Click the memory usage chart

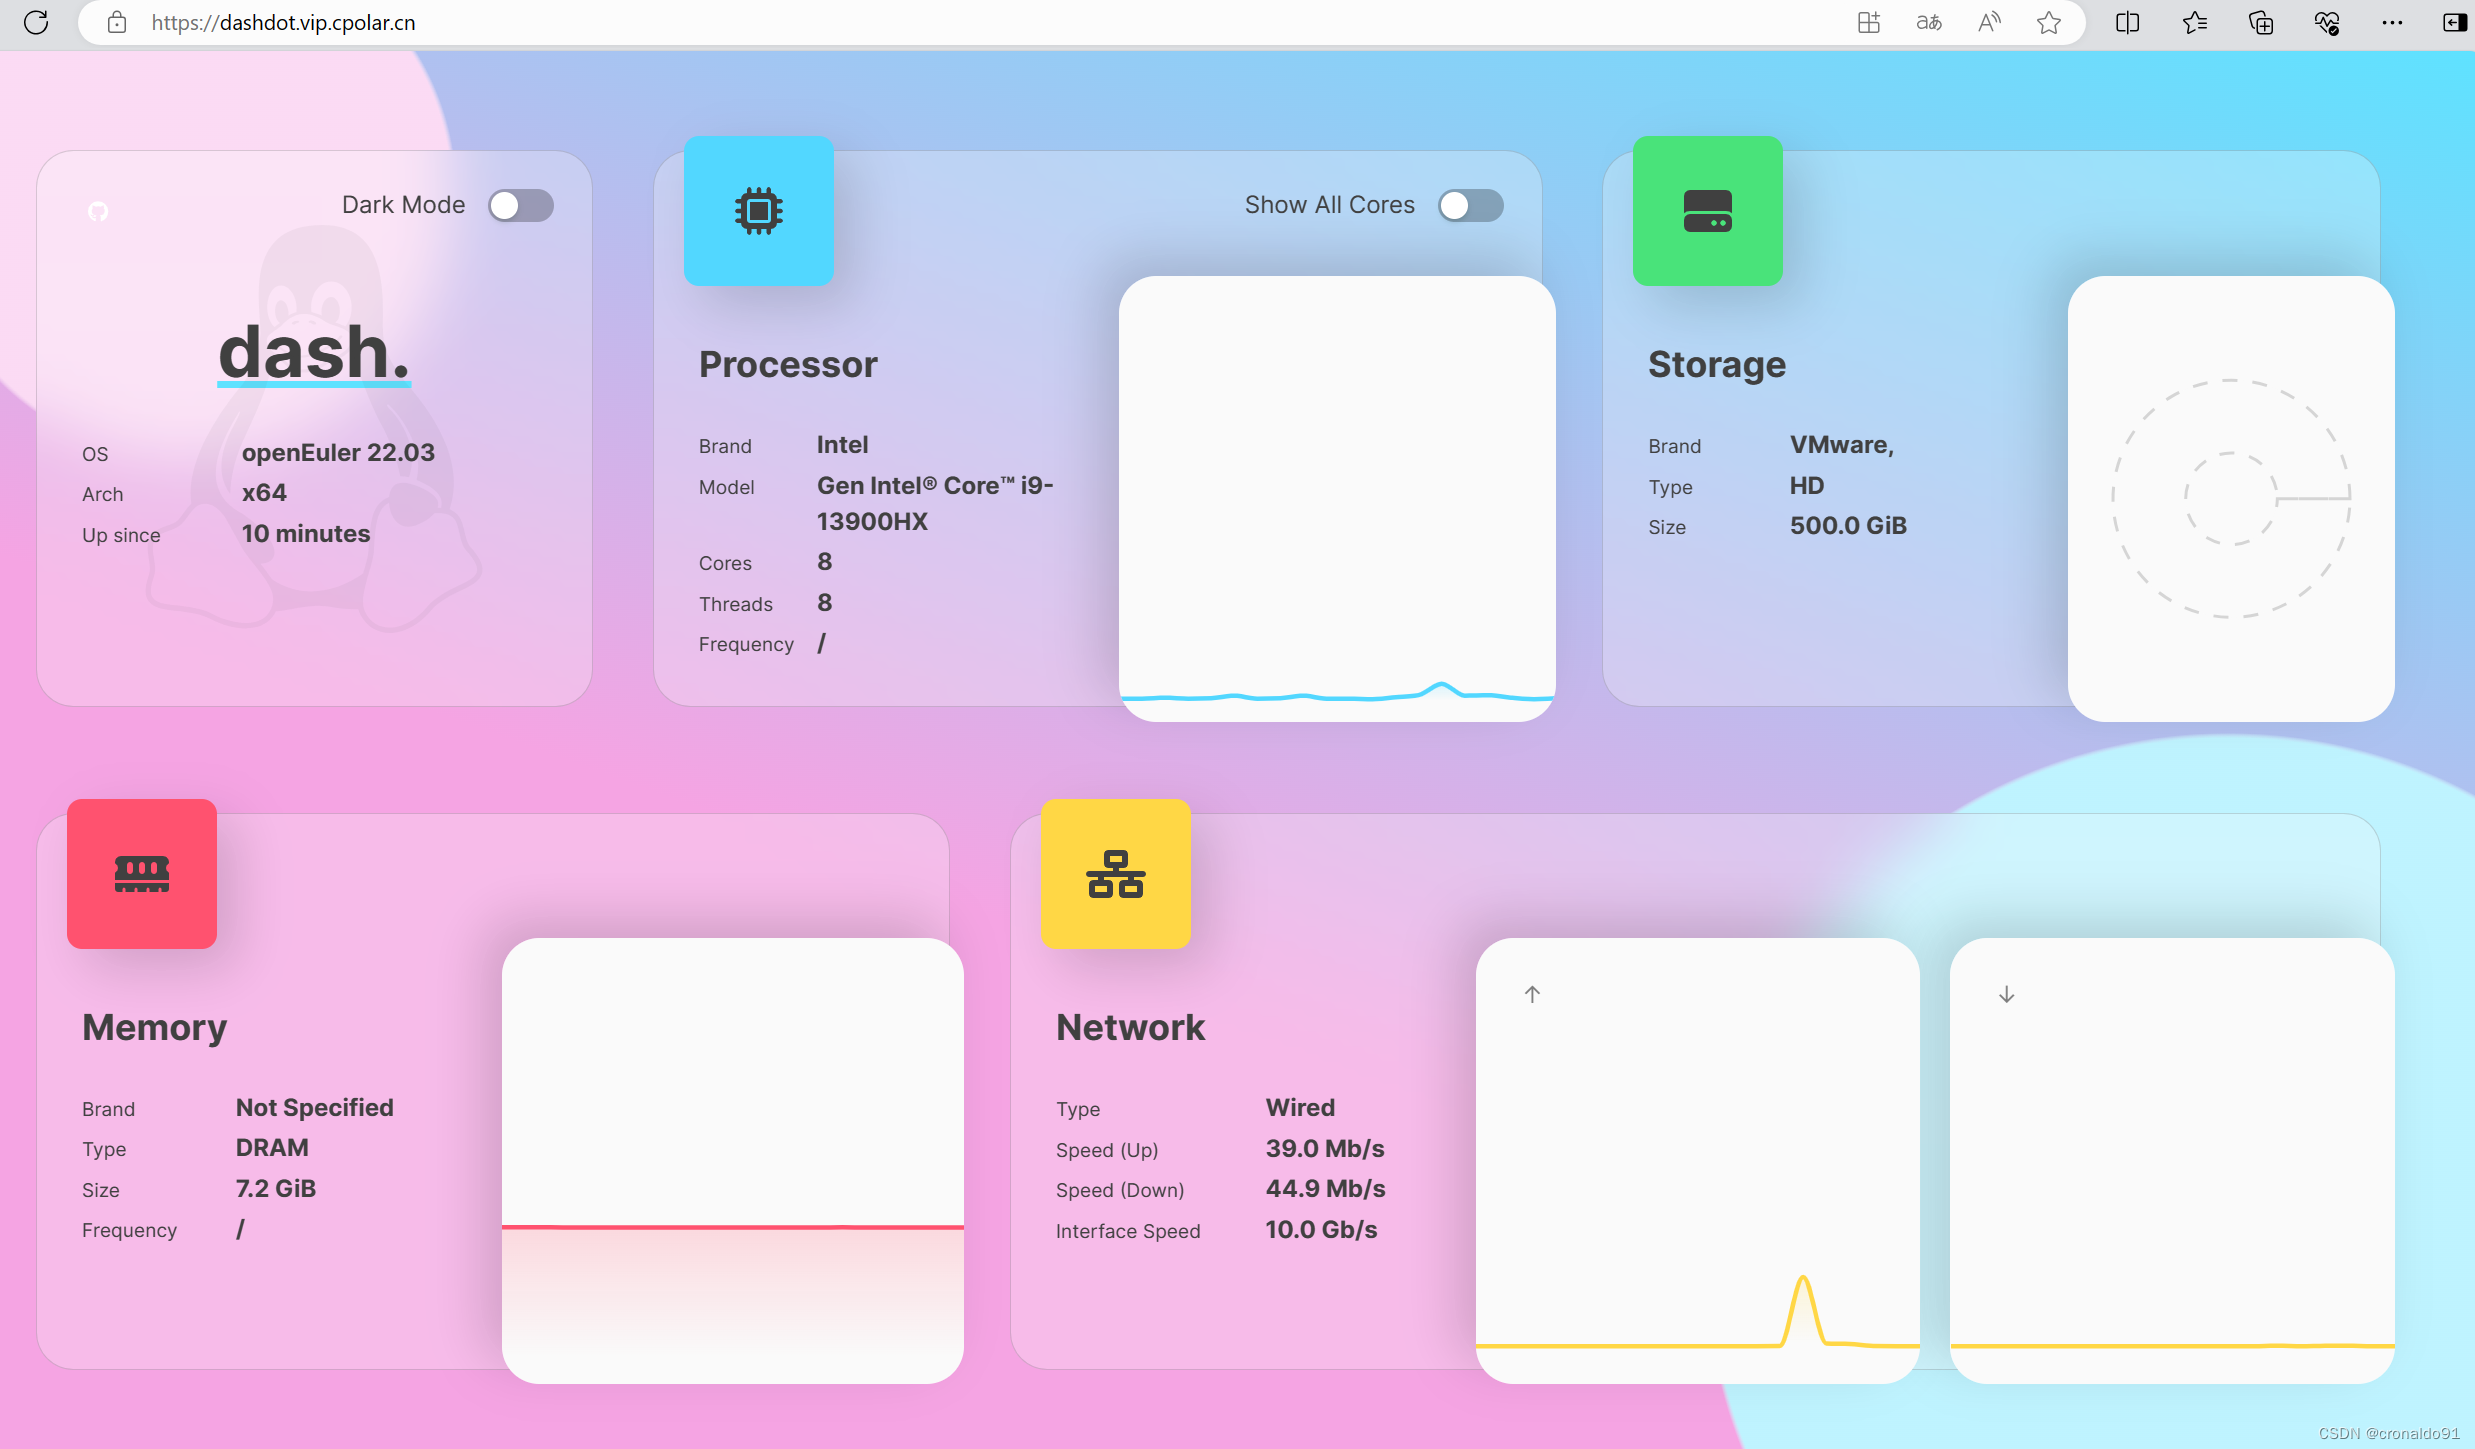point(733,1160)
